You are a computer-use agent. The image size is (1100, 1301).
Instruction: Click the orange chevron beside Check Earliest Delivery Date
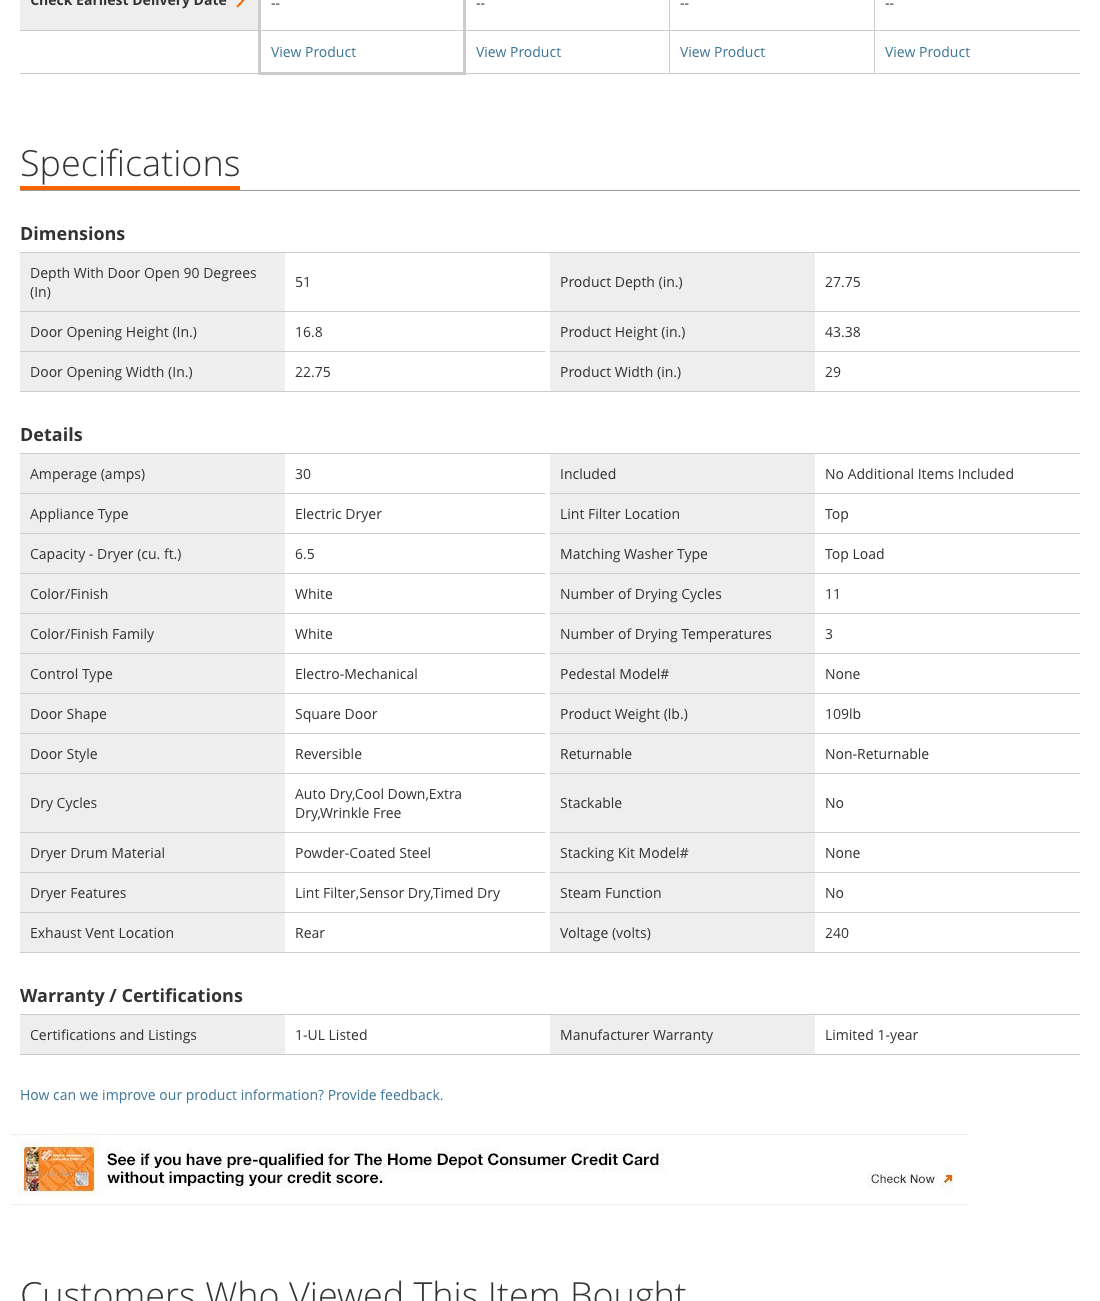click(241, 3)
